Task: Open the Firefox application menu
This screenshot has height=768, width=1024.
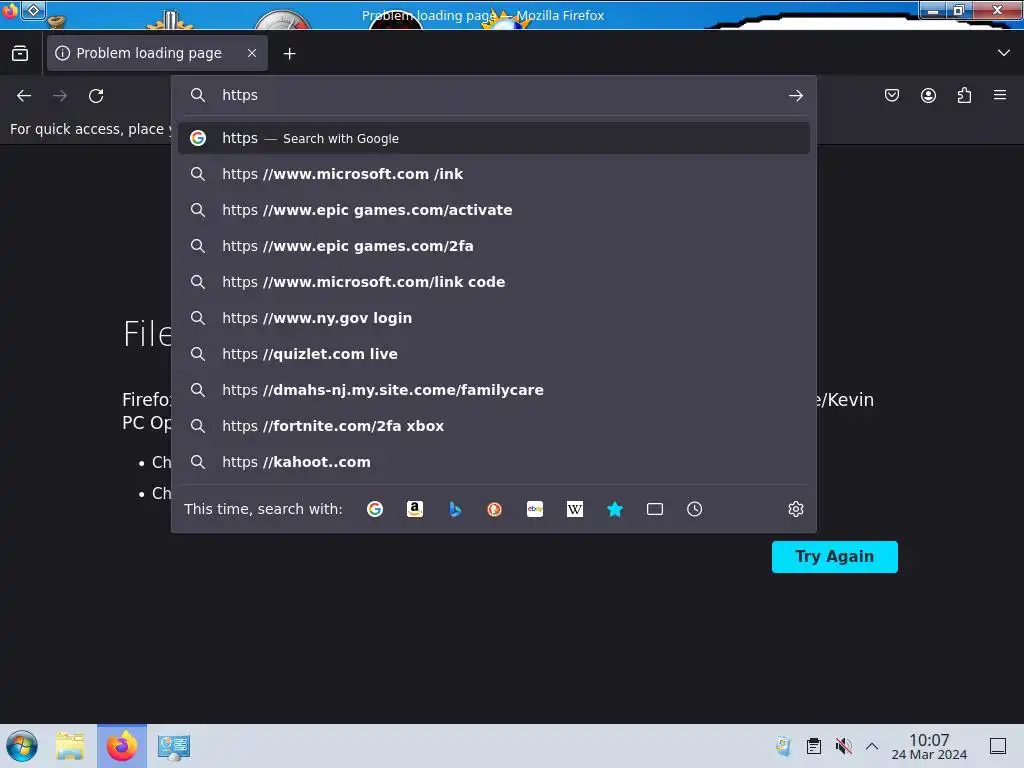Action: (x=1000, y=95)
